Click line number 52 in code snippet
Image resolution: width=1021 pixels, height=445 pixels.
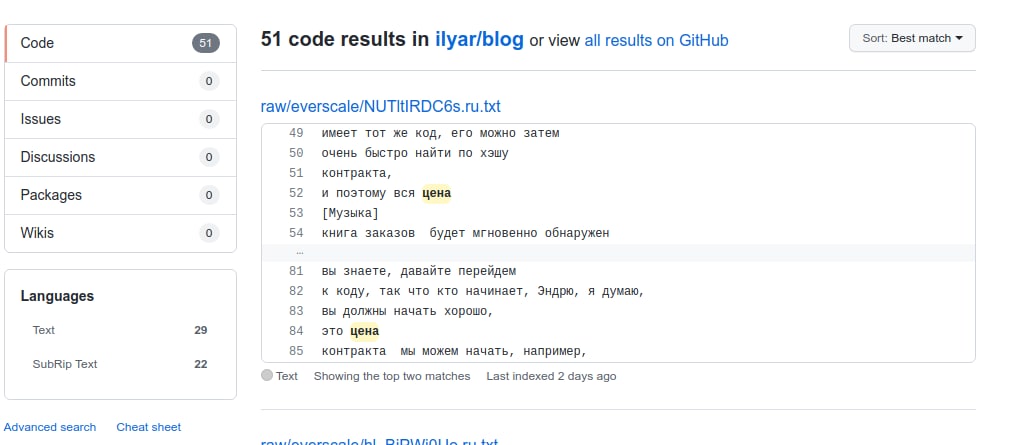point(295,193)
